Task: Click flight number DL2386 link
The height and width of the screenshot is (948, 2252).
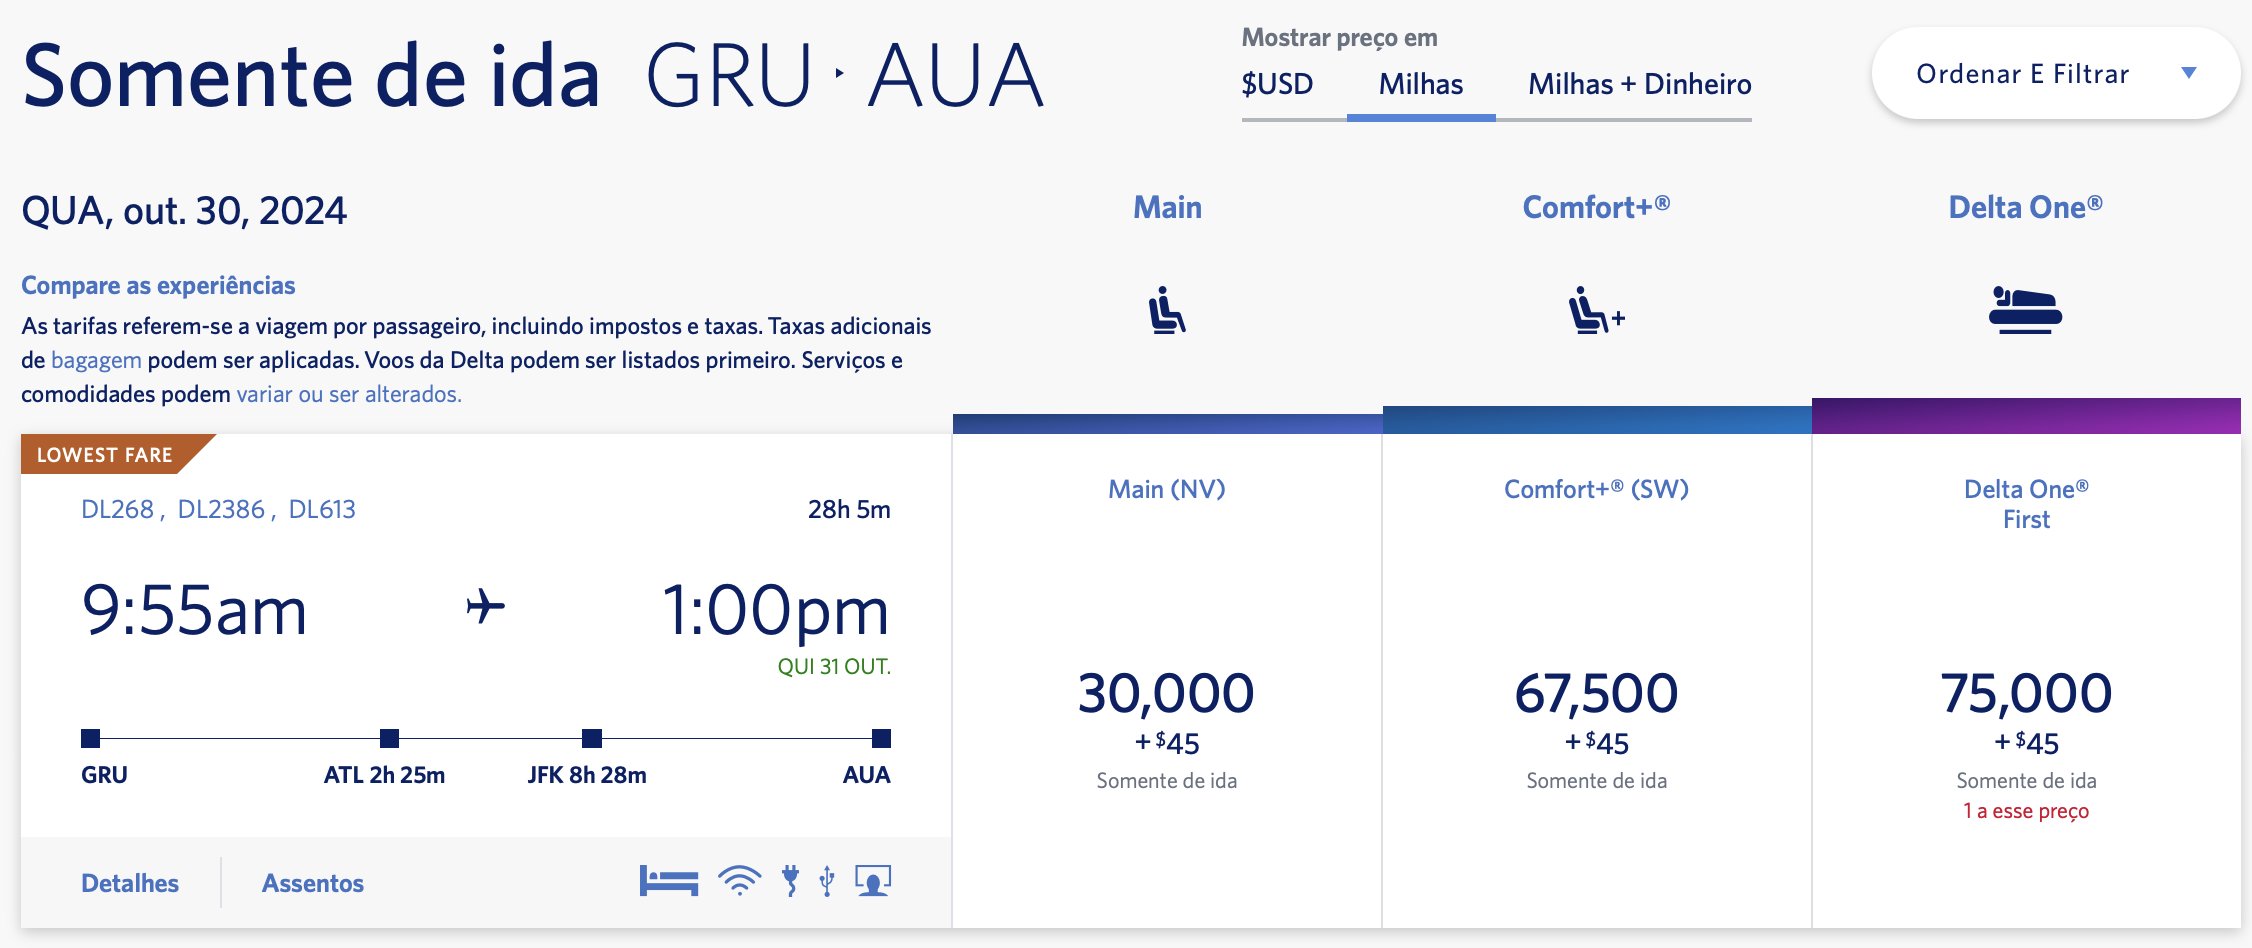Action: [x=221, y=509]
